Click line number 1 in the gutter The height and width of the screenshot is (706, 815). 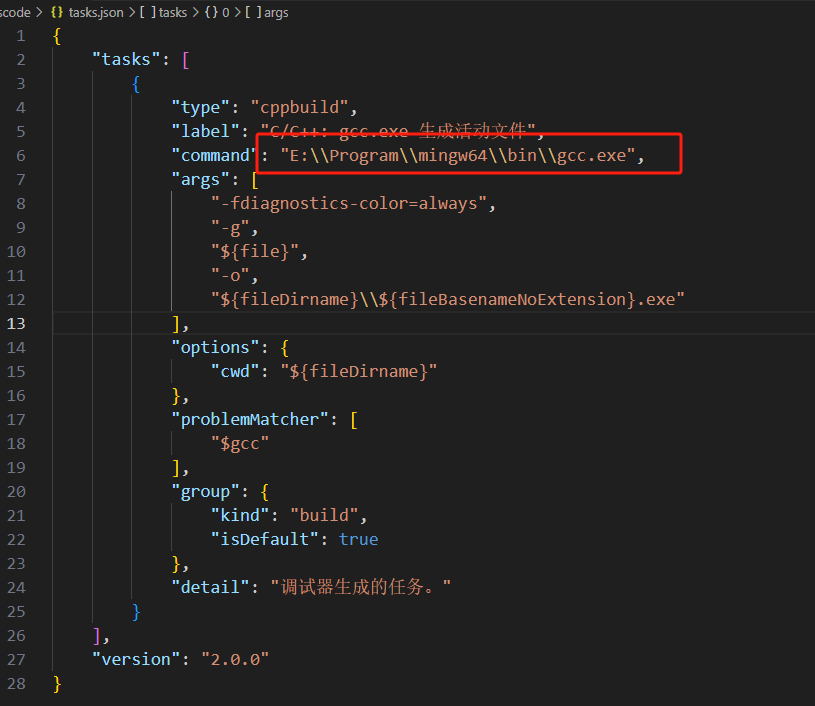click(x=21, y=35)
